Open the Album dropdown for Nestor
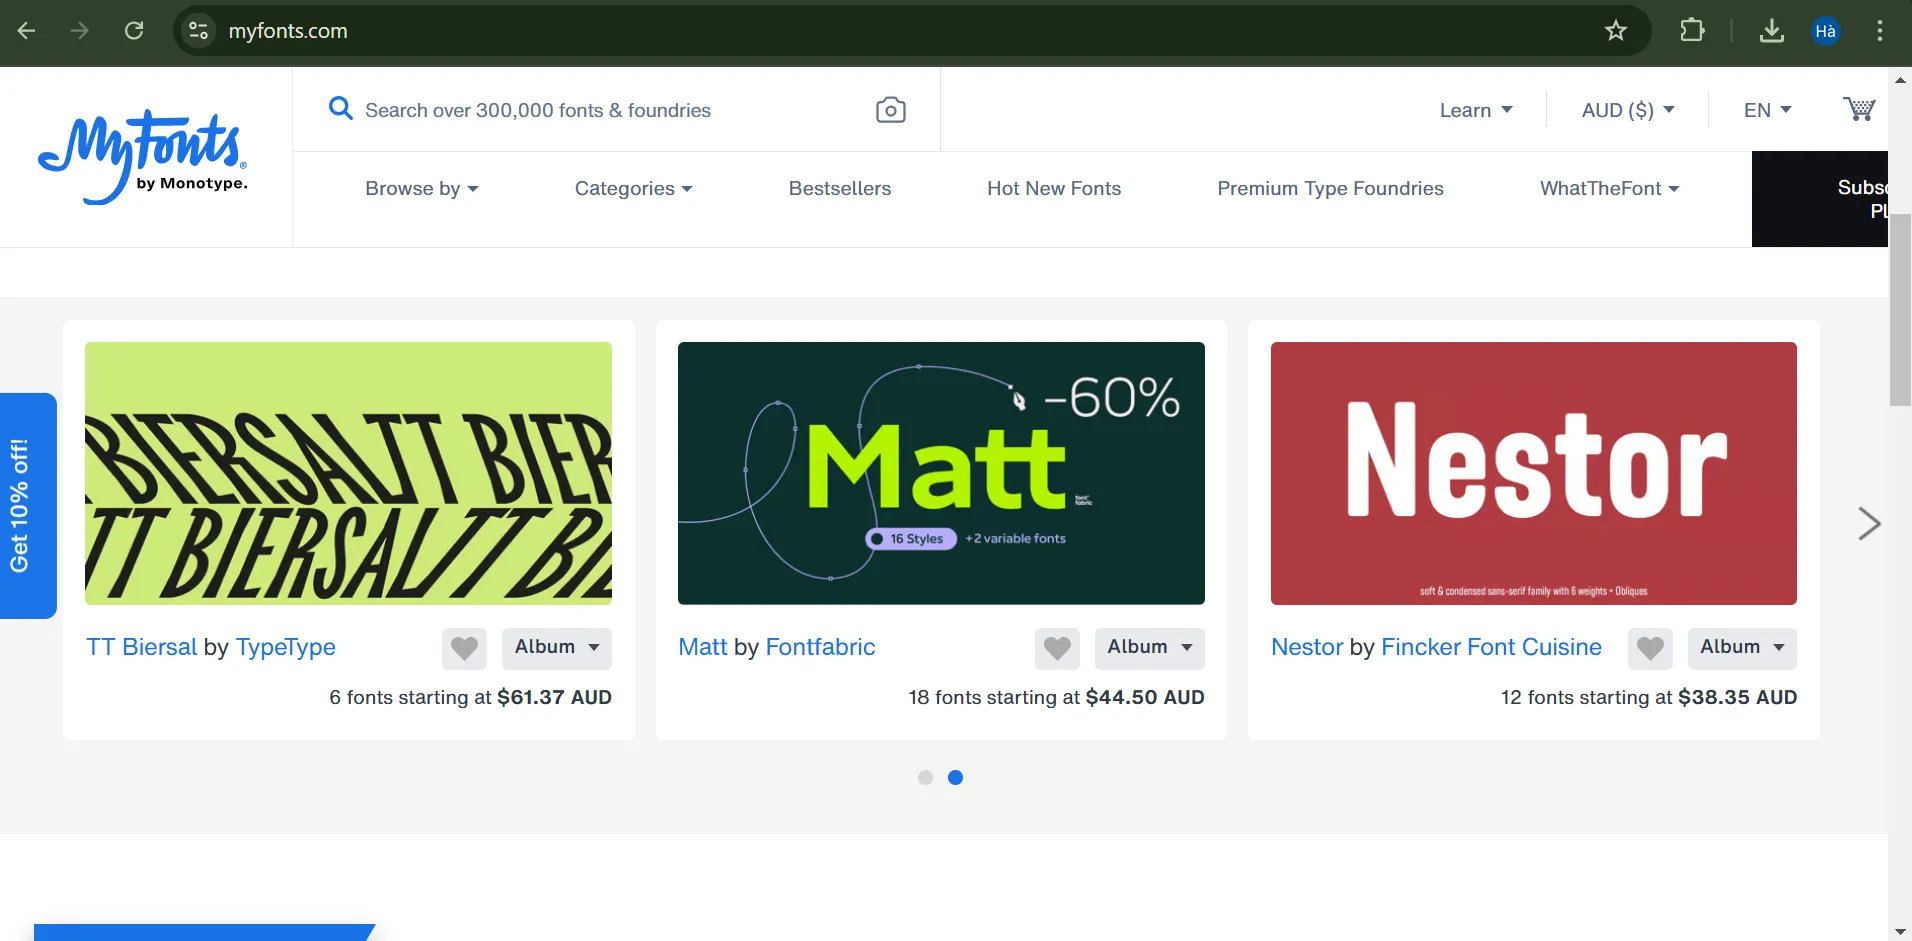 pyautogui.click(x=1742, y=648)
